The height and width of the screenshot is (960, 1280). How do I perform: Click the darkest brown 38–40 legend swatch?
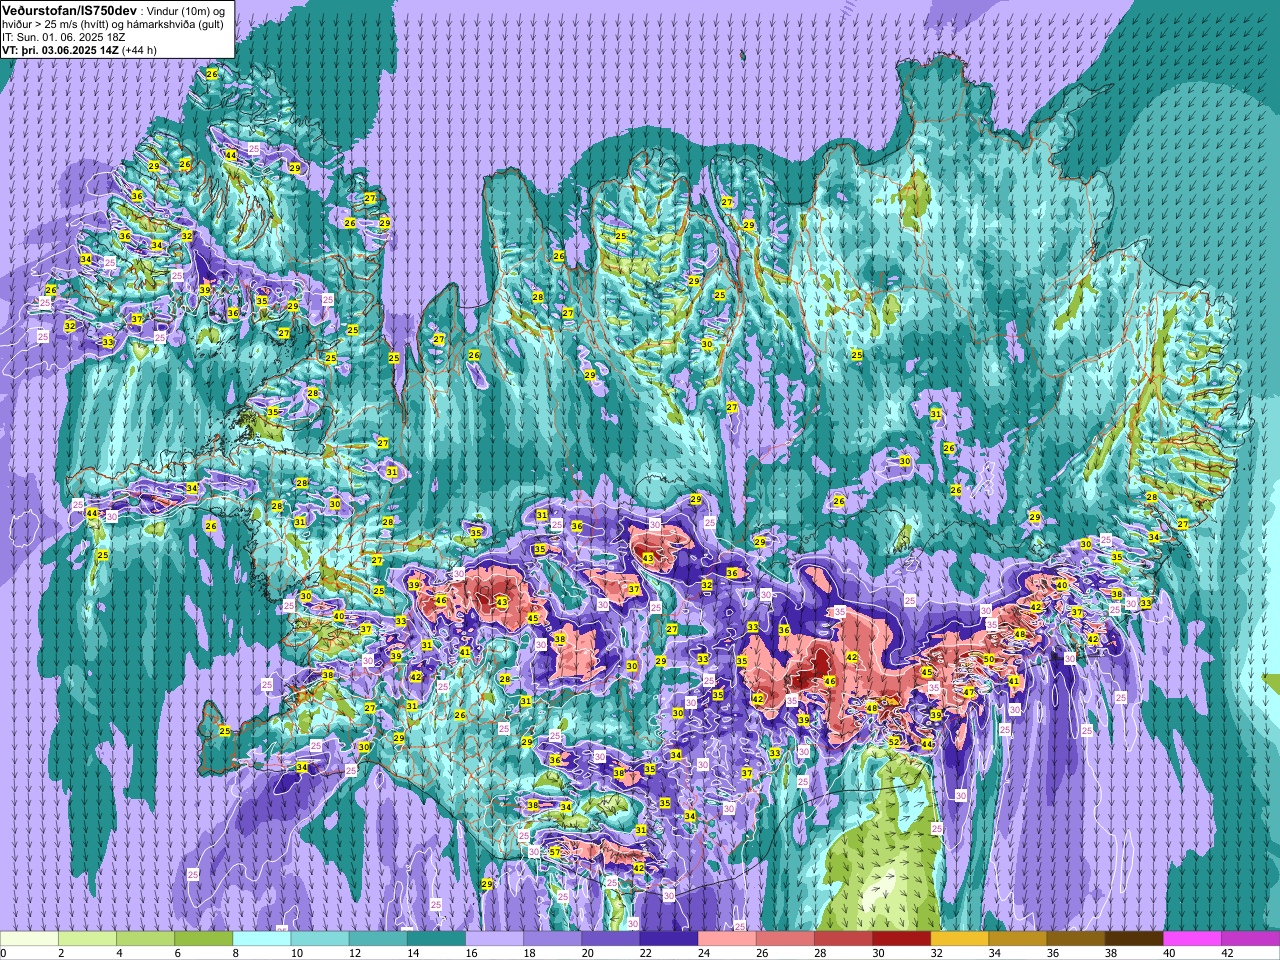pyautogui.click(x=1133, y=939)
